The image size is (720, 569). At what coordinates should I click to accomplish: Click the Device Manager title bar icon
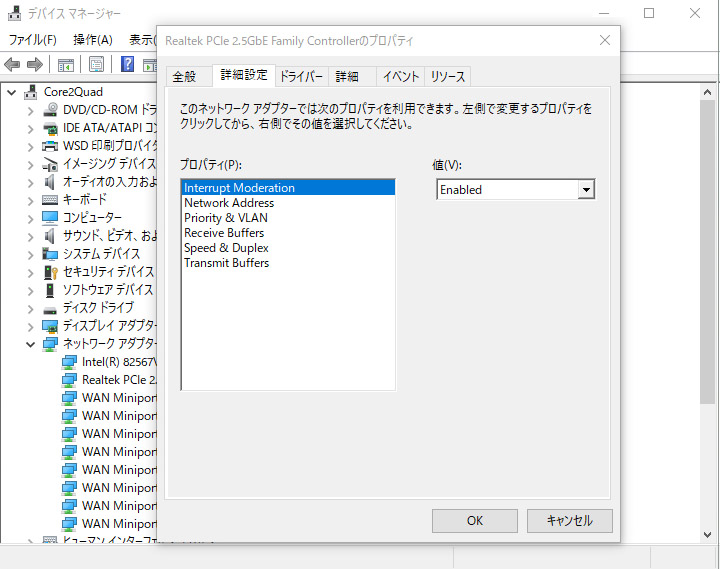click(15, 13)
